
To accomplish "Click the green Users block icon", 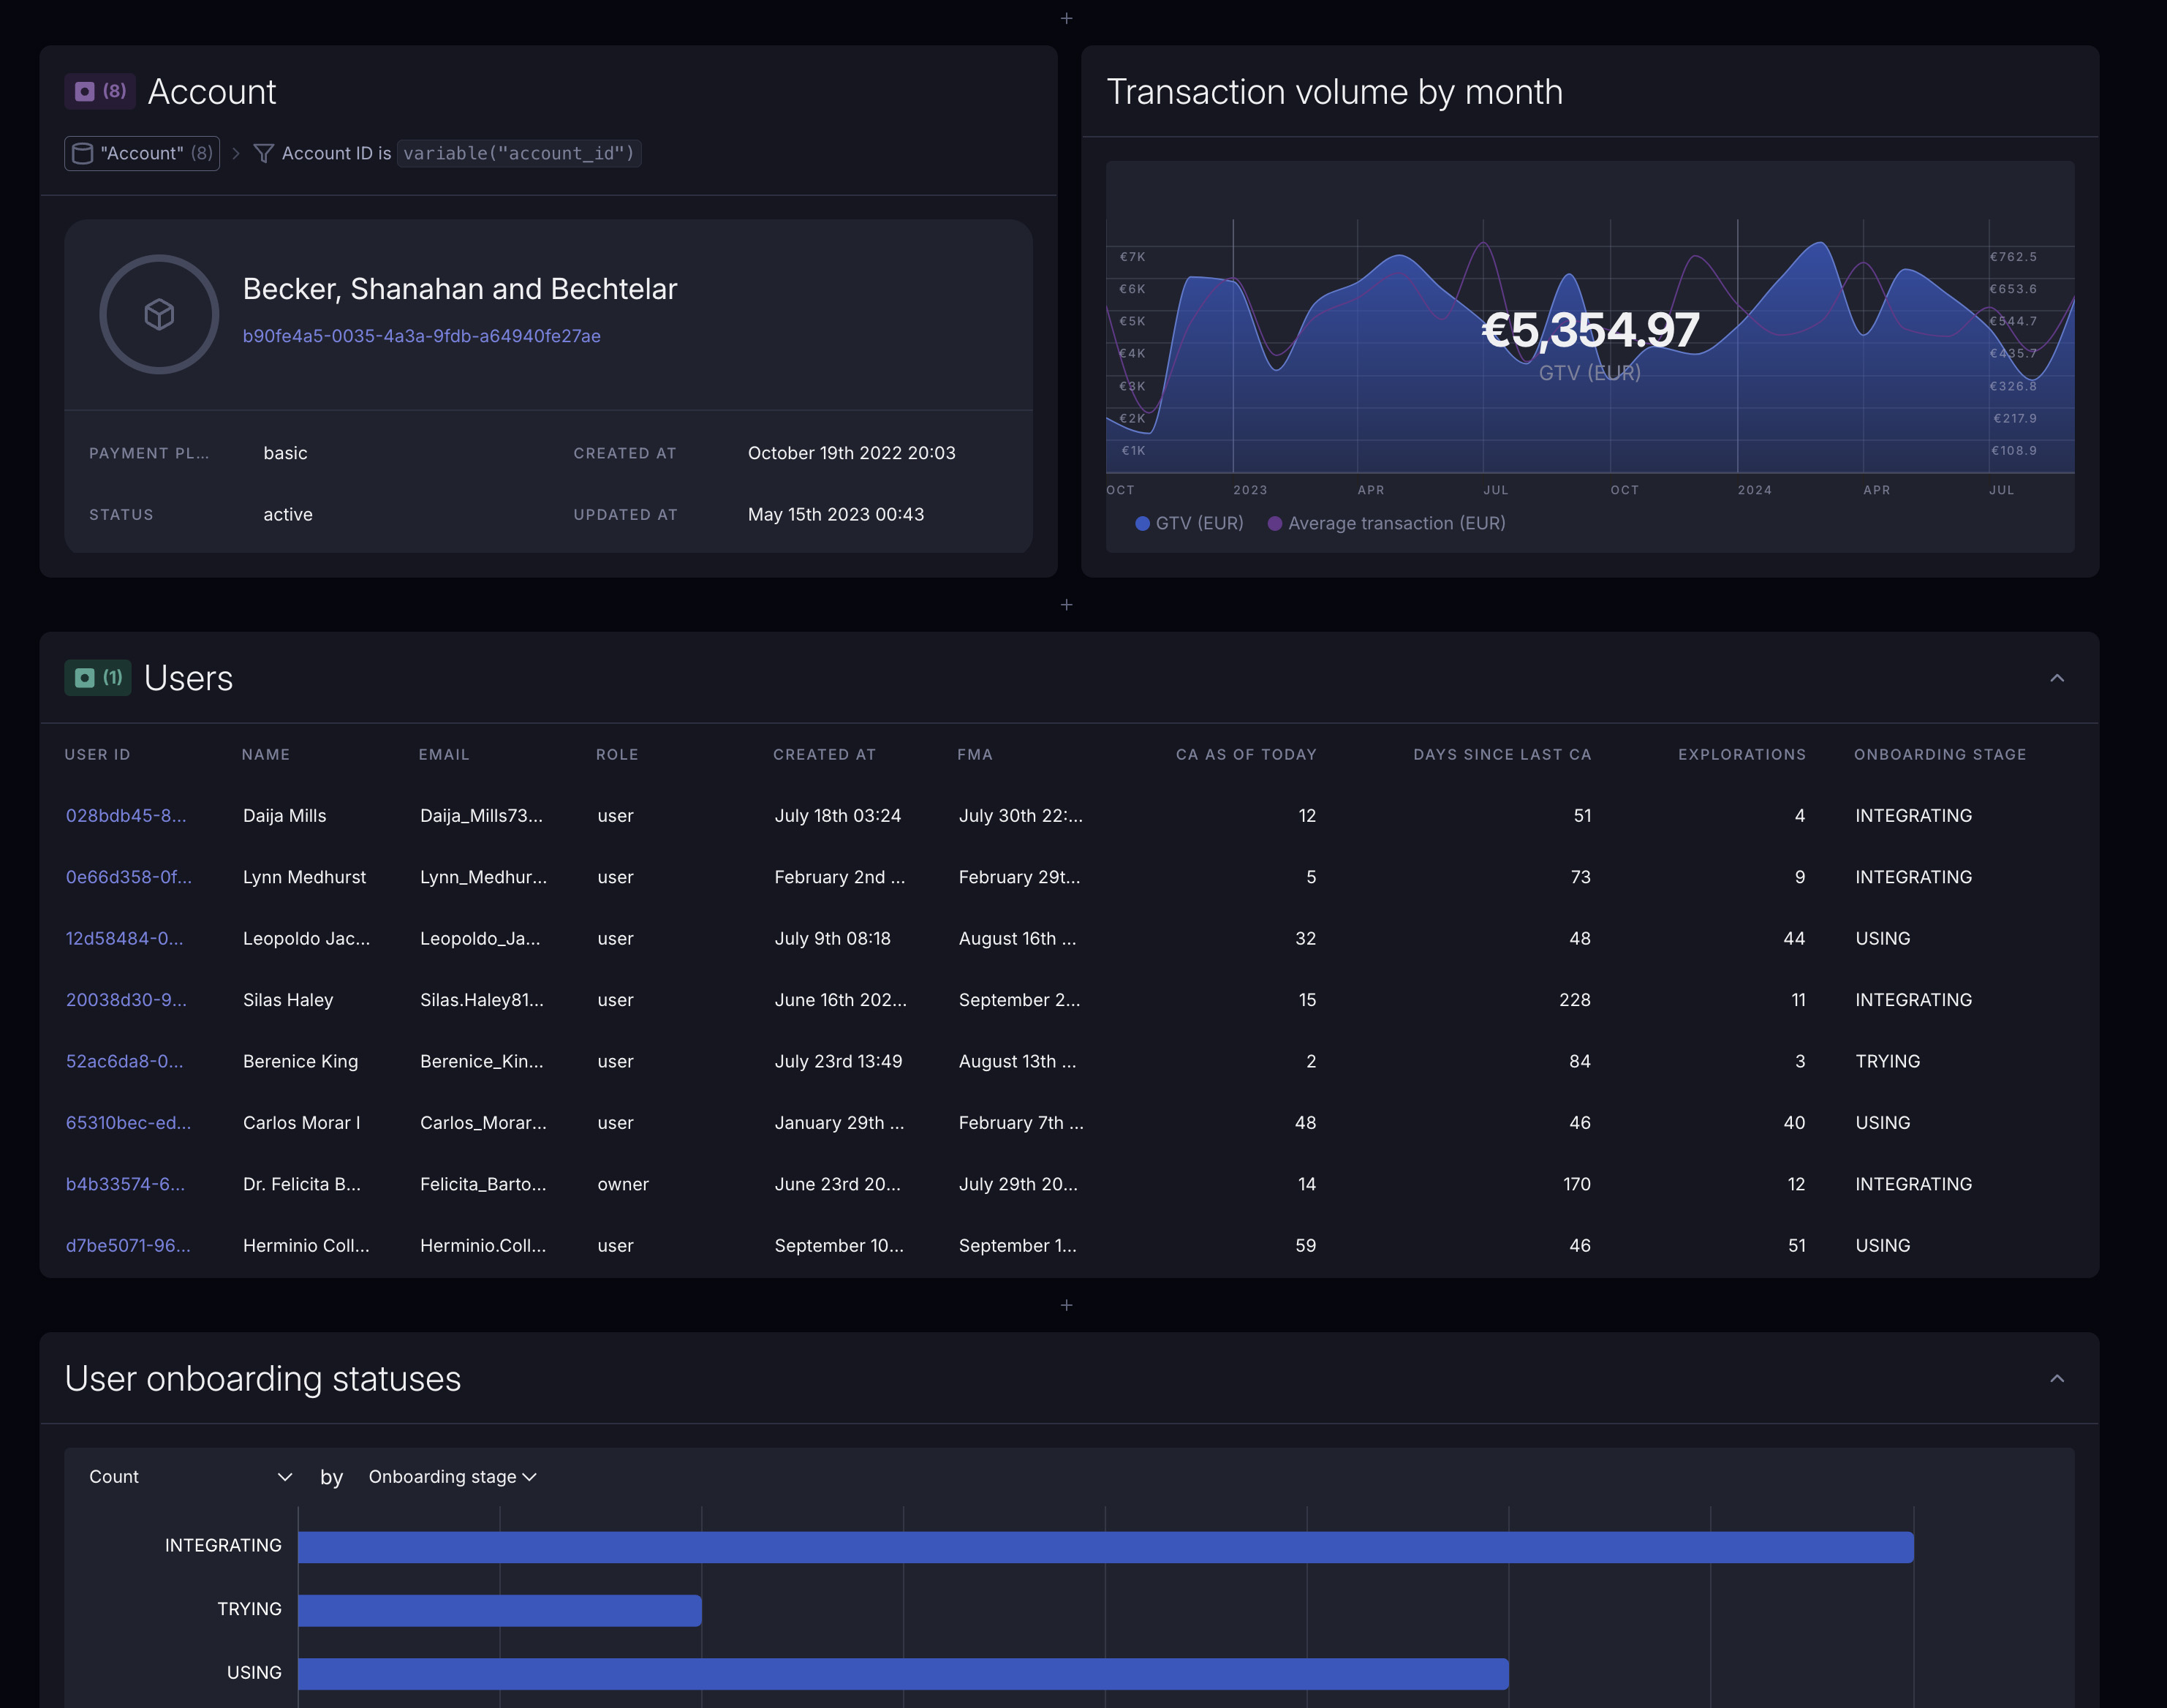I will click(x=83, y=677).
